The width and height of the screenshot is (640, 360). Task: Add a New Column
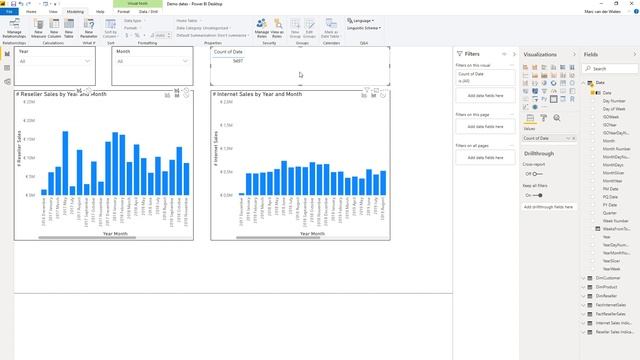point(54,28)
